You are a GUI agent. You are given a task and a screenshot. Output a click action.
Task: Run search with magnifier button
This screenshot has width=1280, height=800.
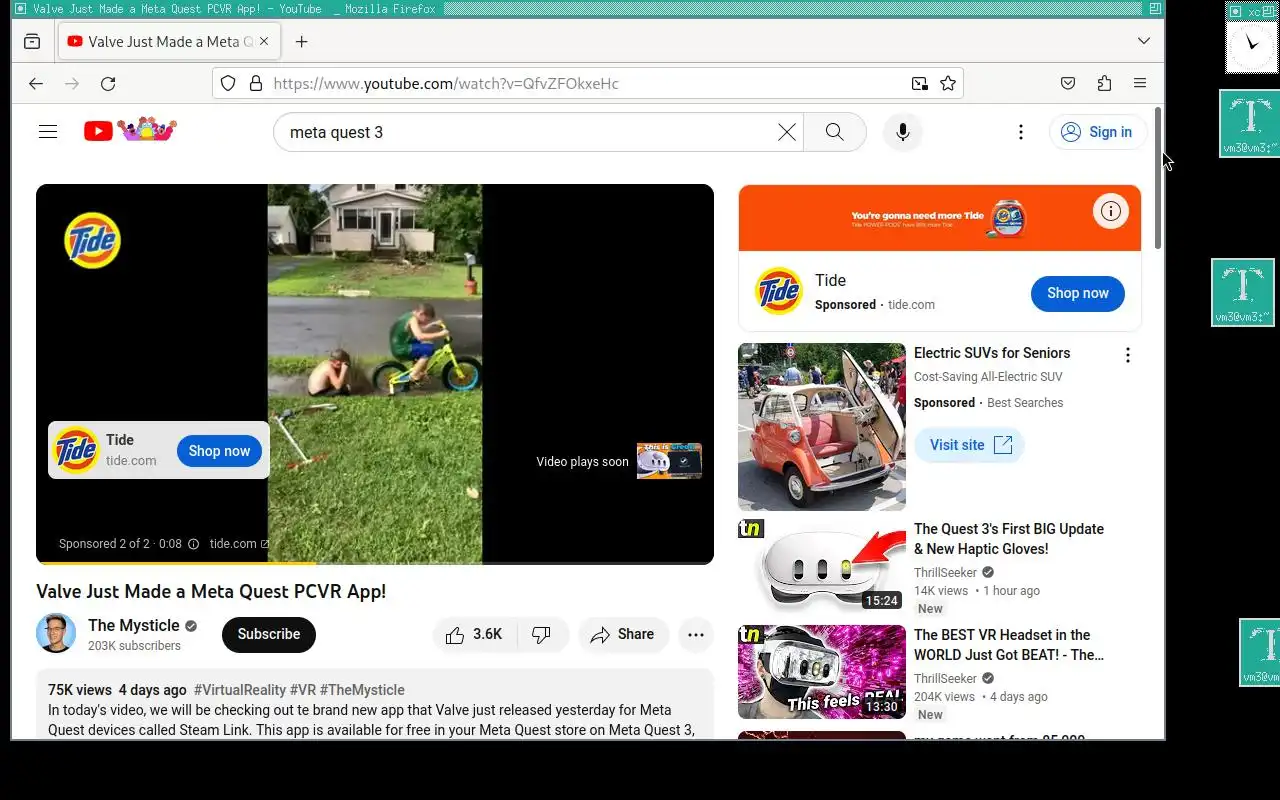[835, 132]
